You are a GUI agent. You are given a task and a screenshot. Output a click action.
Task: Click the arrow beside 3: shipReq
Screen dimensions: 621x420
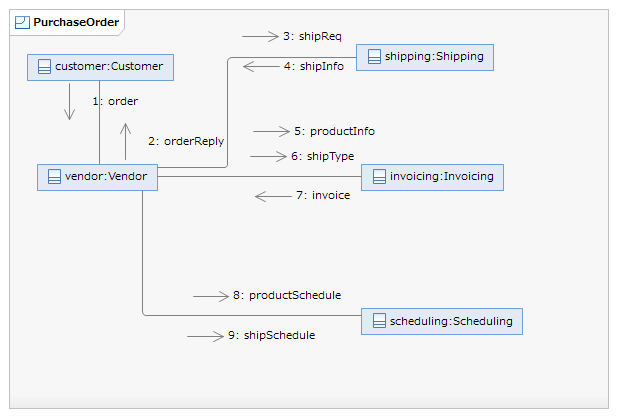260,36
